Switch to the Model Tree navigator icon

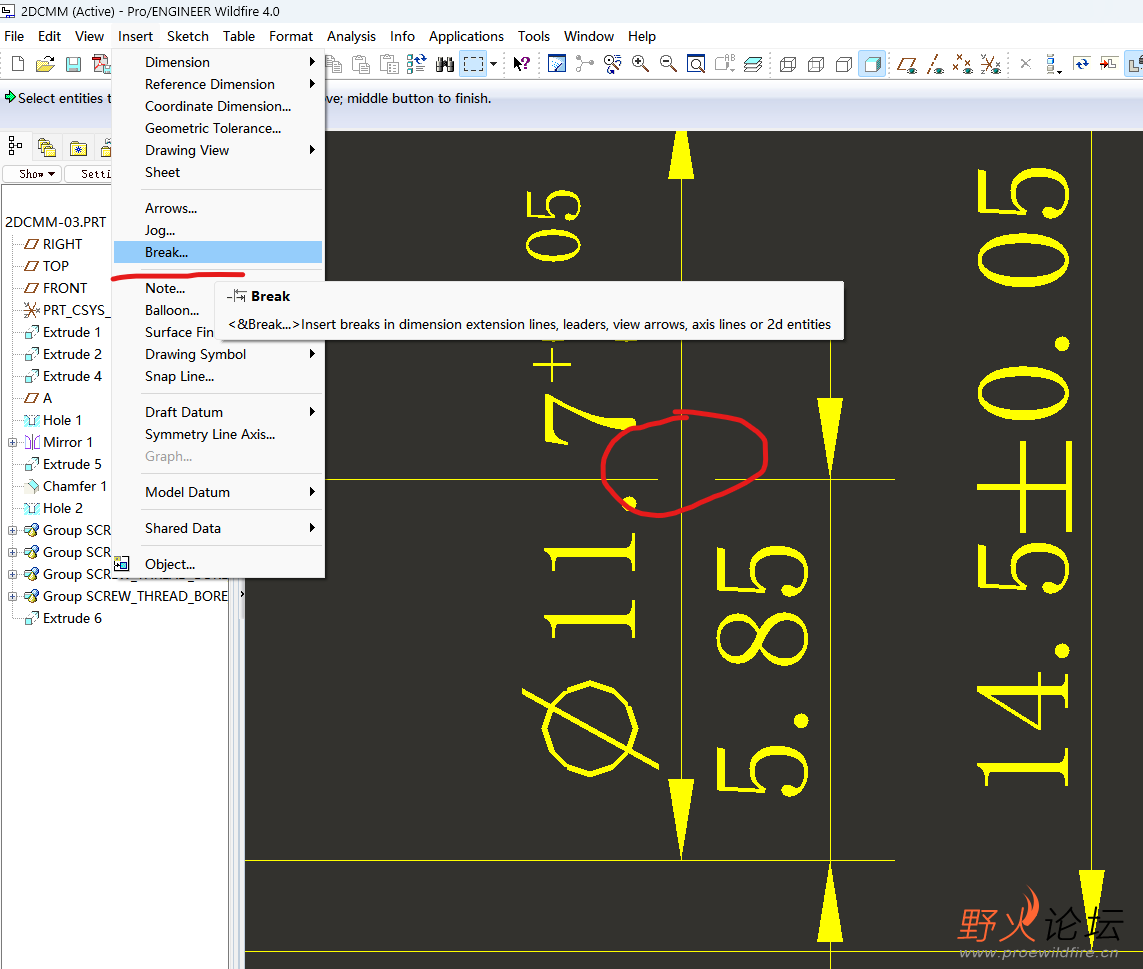pyautogui.click(x=15, y=146)
